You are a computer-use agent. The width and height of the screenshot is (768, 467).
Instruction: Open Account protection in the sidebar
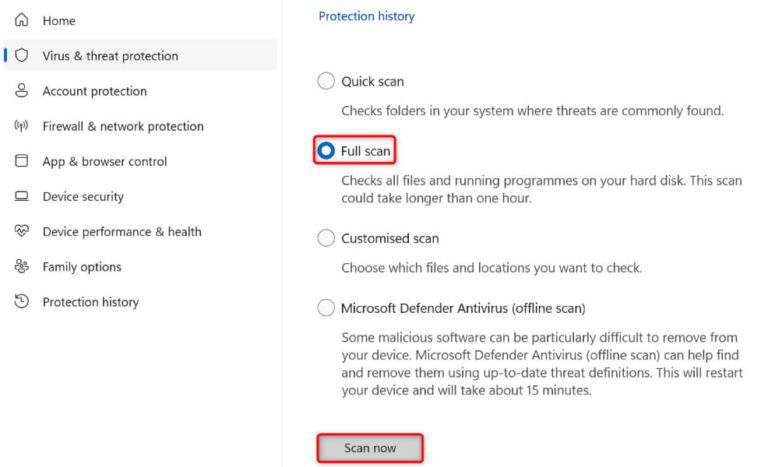(x=94, y=91)
